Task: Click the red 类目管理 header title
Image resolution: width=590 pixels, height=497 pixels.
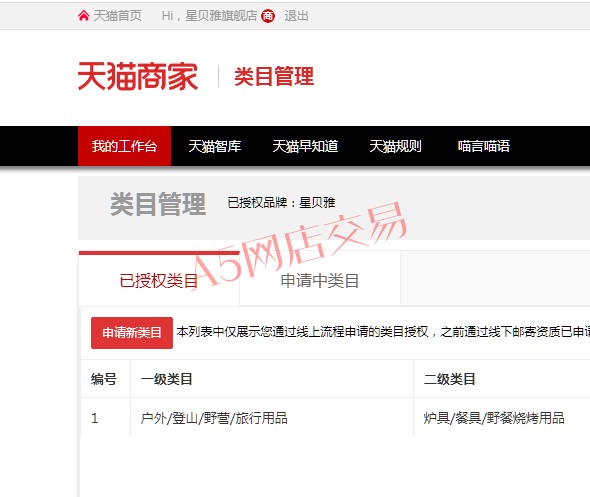Action: click(274, 76)
